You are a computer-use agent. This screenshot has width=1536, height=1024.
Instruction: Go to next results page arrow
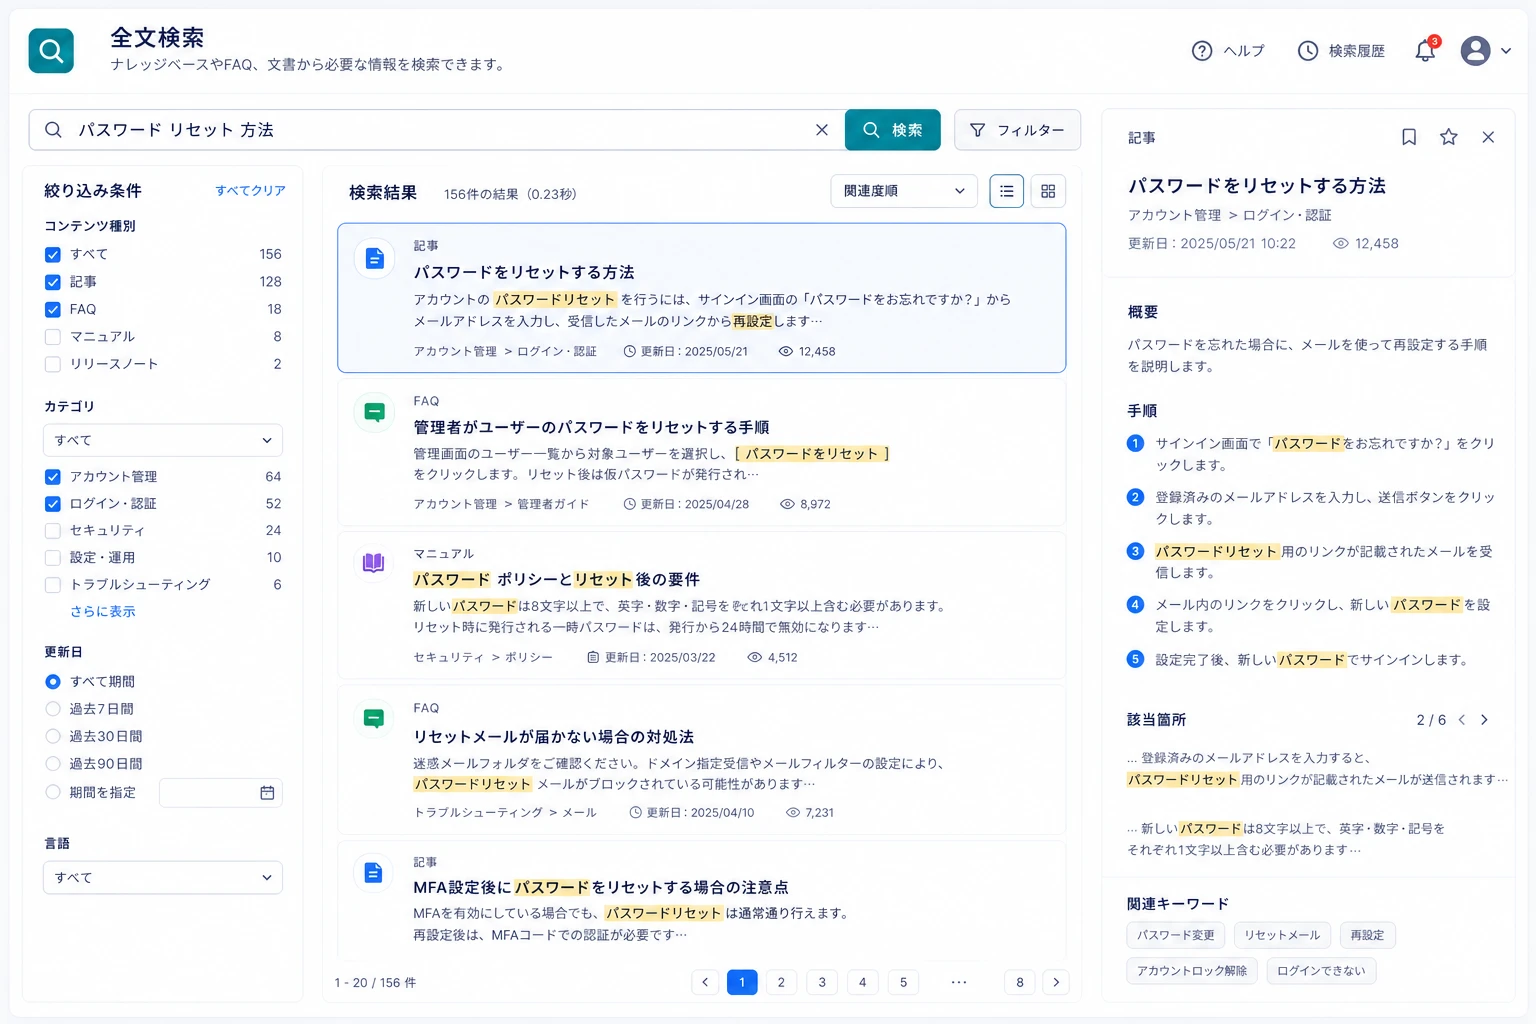tap(1056, 982)
